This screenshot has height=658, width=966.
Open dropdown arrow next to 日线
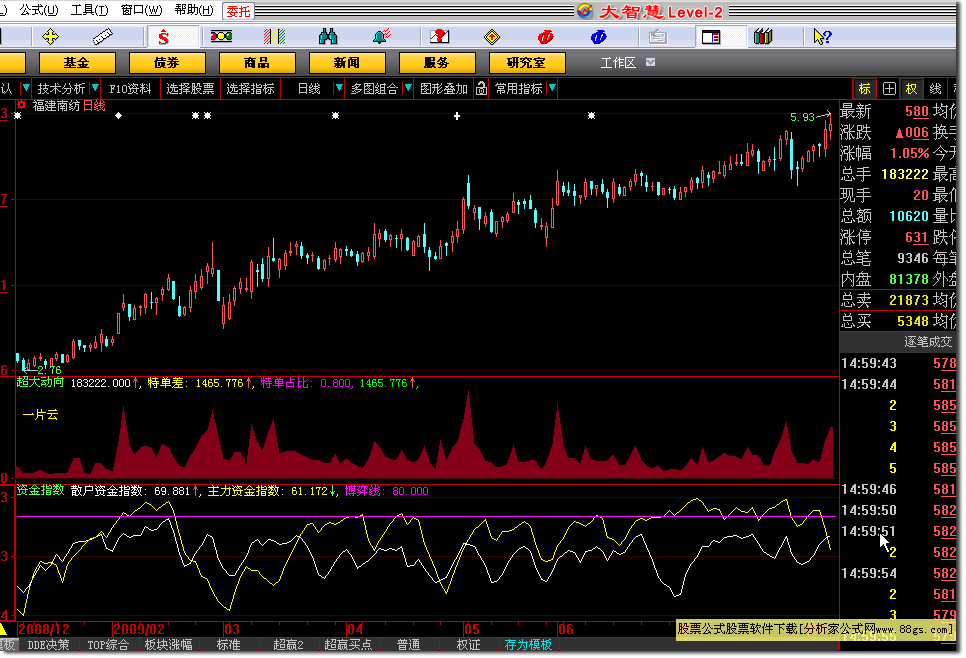[x=338, y=89]
